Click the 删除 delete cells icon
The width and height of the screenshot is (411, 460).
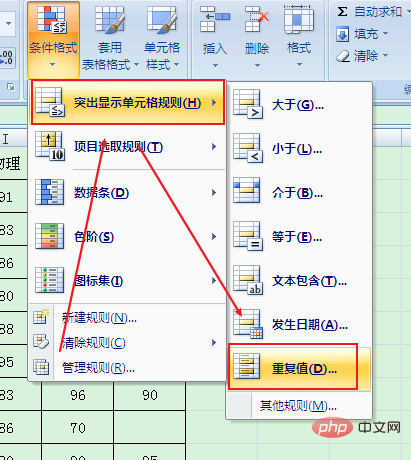pos(257,19)
